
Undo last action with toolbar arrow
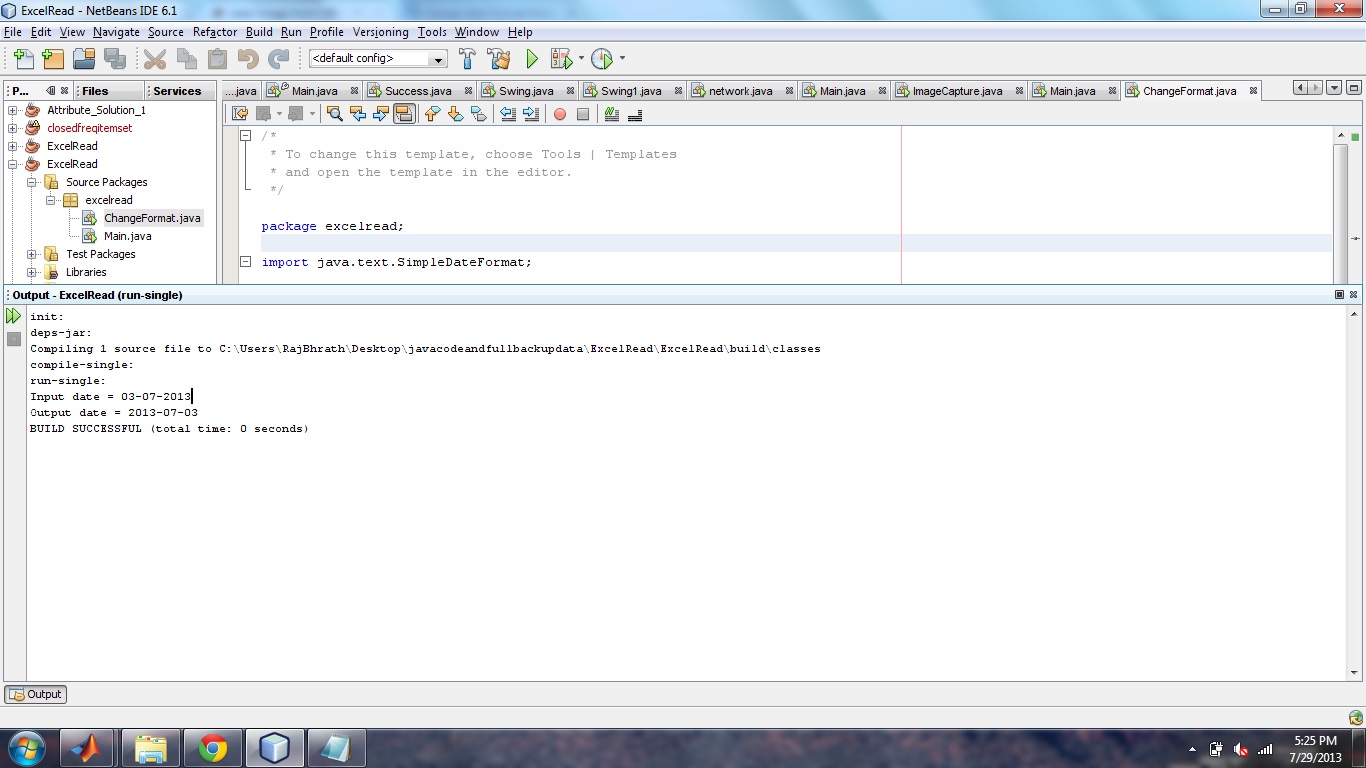[x=248, y=59]
